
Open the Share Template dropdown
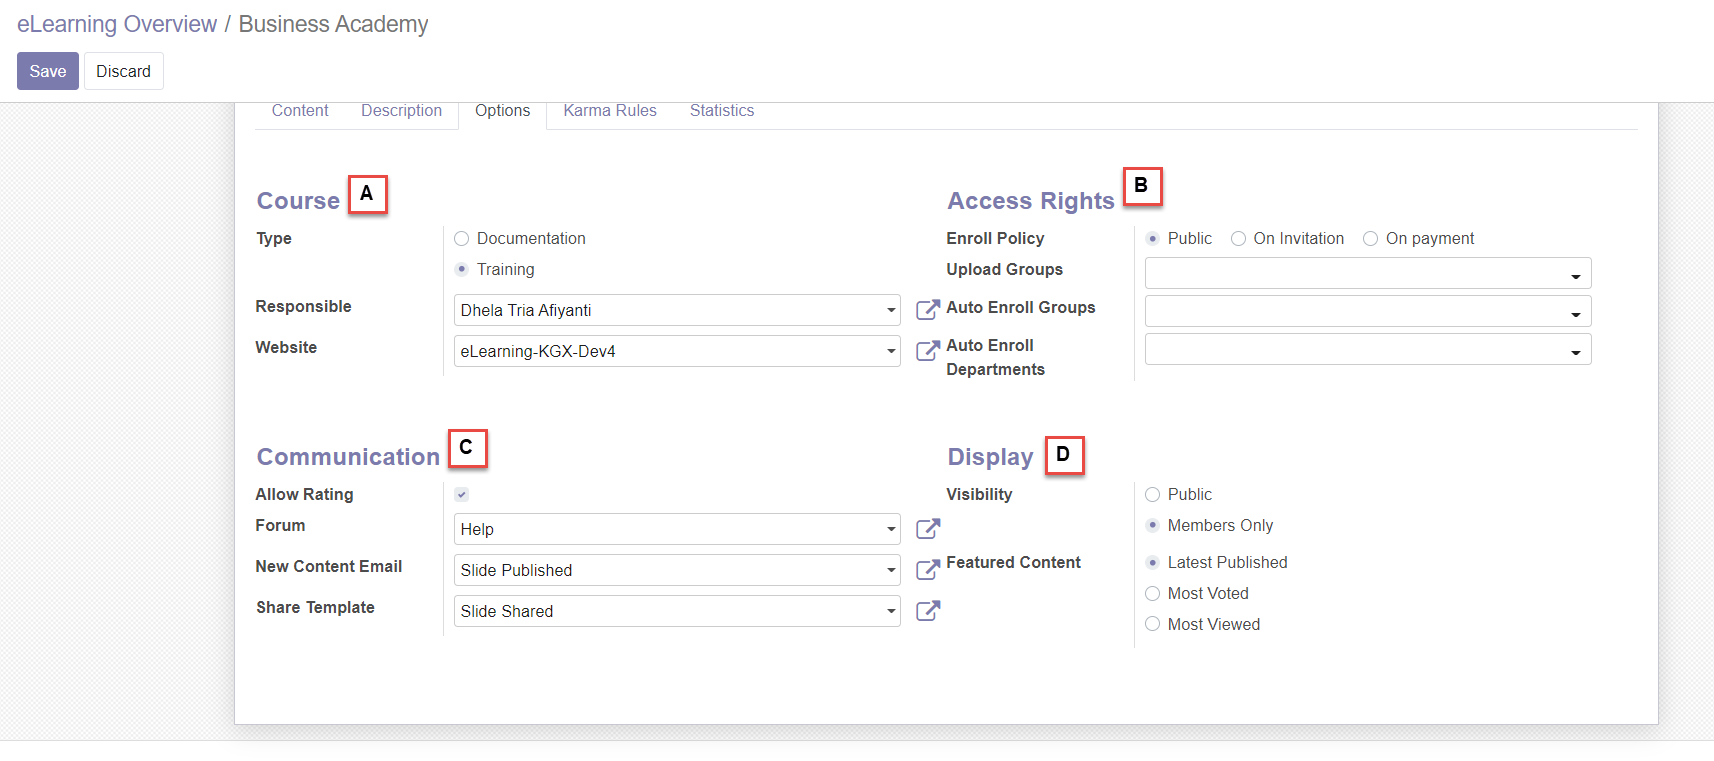(x=677, y=611)
